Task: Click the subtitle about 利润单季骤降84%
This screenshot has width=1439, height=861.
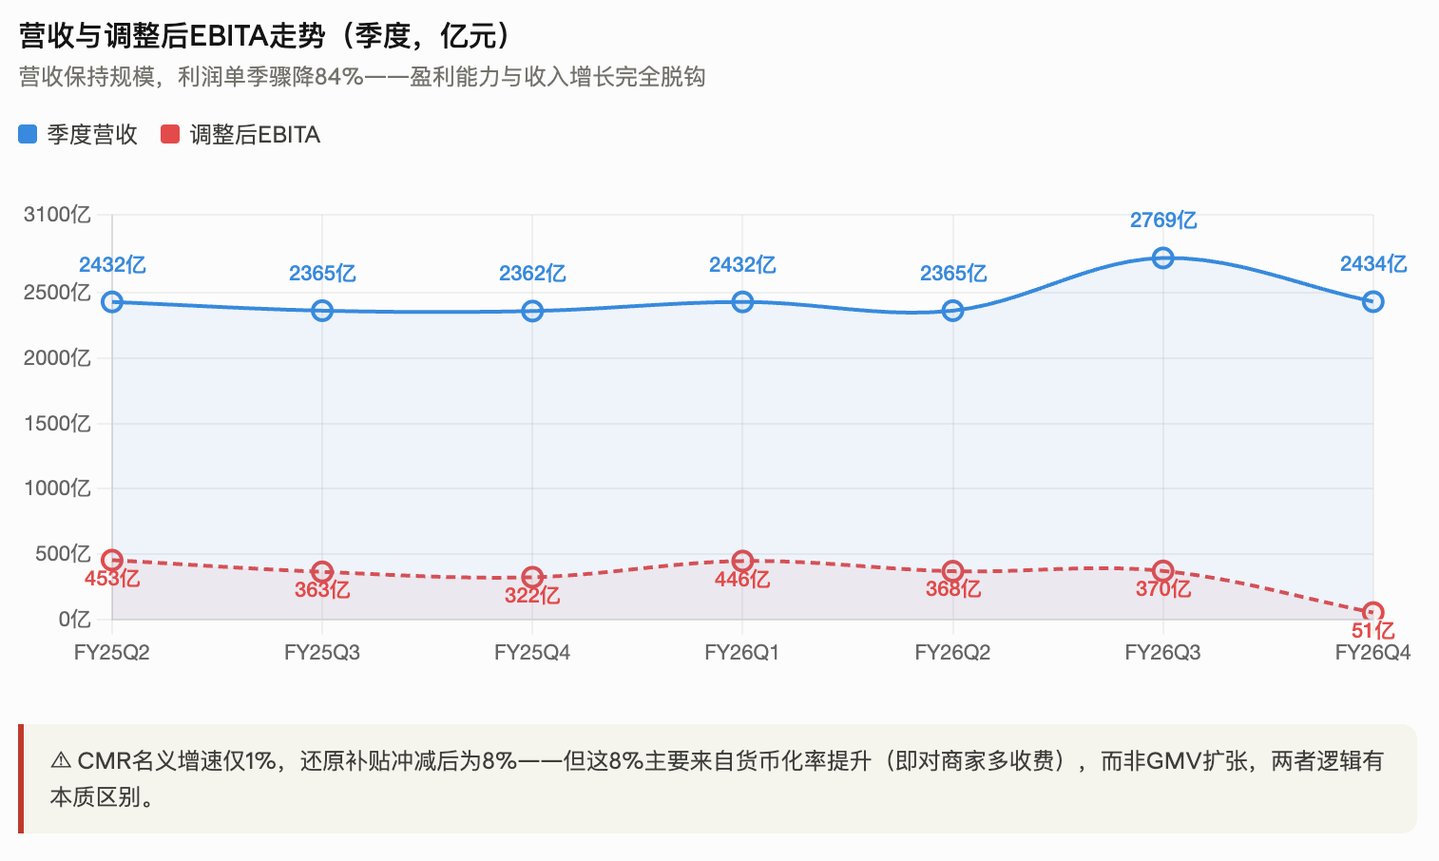Action: click(362, 77)
